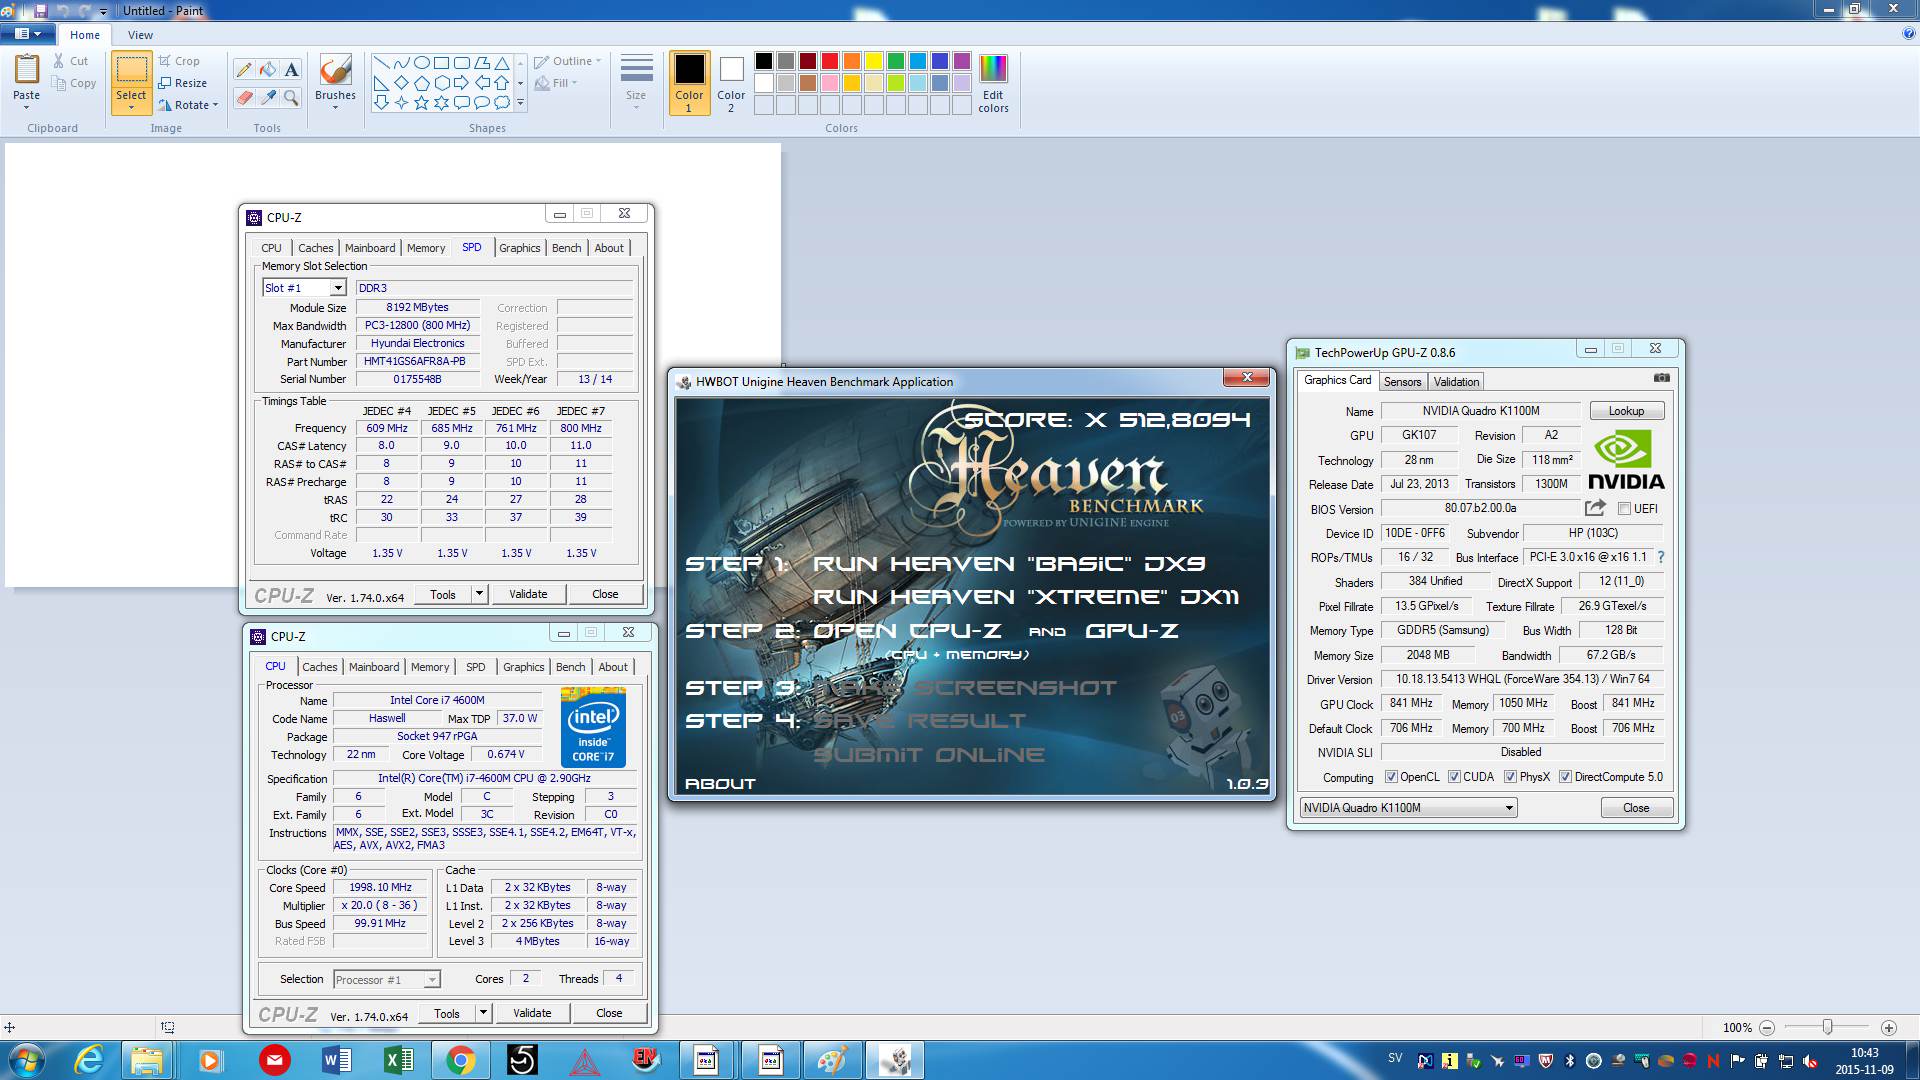
Task: Toggle the CUDA checkbox
Action: coord(1454,777)
